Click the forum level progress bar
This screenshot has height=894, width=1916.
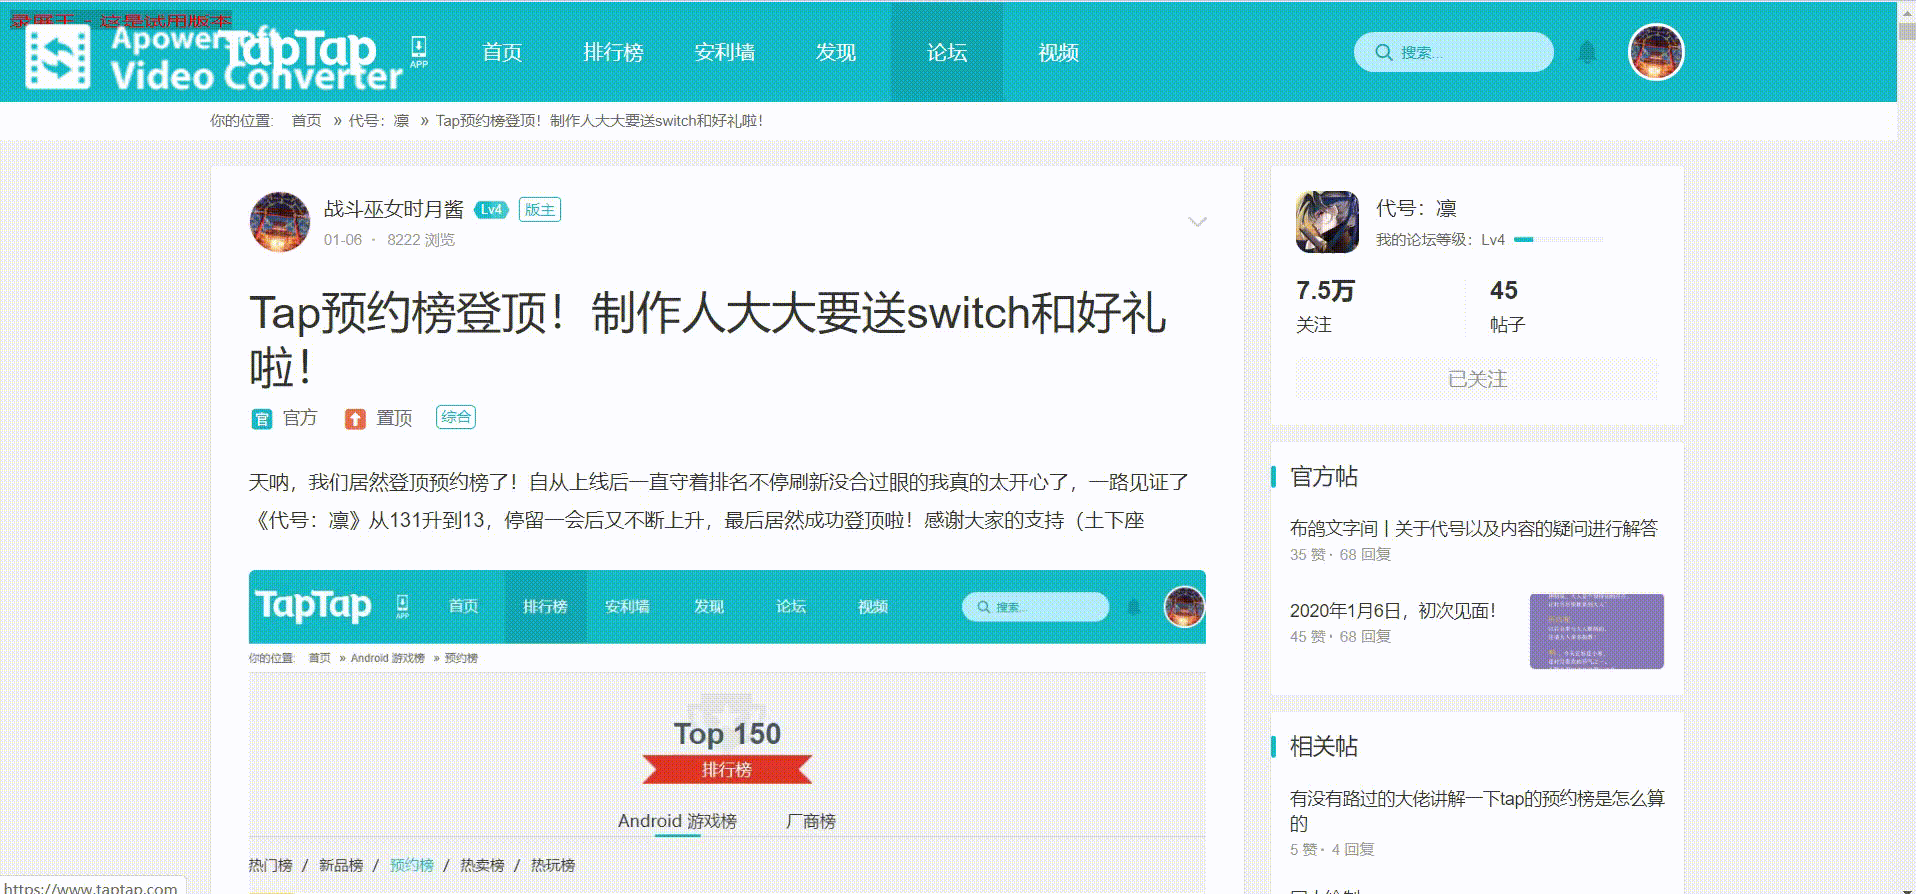click(x=1558, y=240)
